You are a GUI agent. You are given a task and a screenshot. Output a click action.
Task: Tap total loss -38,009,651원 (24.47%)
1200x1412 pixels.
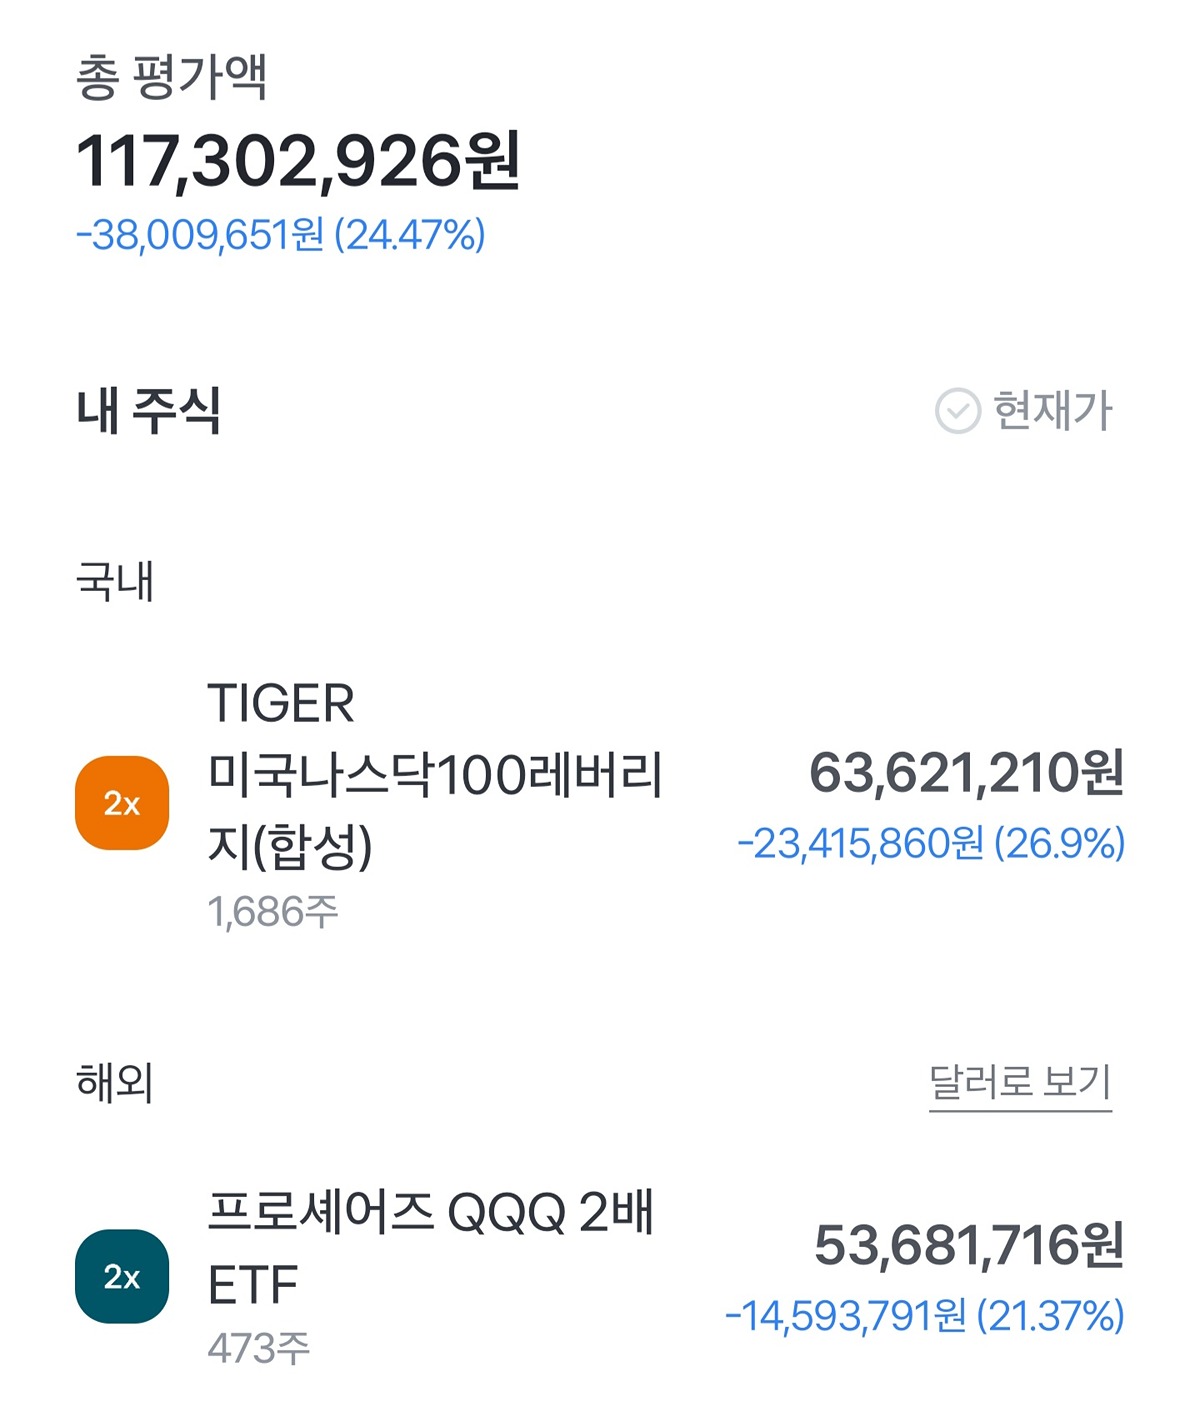point(281,235)
